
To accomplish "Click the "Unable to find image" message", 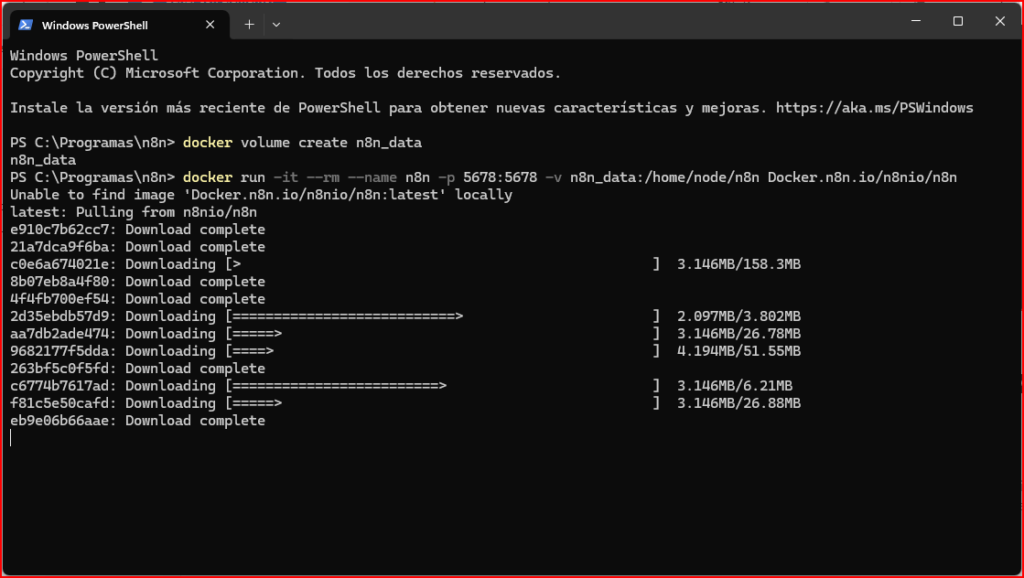I will 261,194.
